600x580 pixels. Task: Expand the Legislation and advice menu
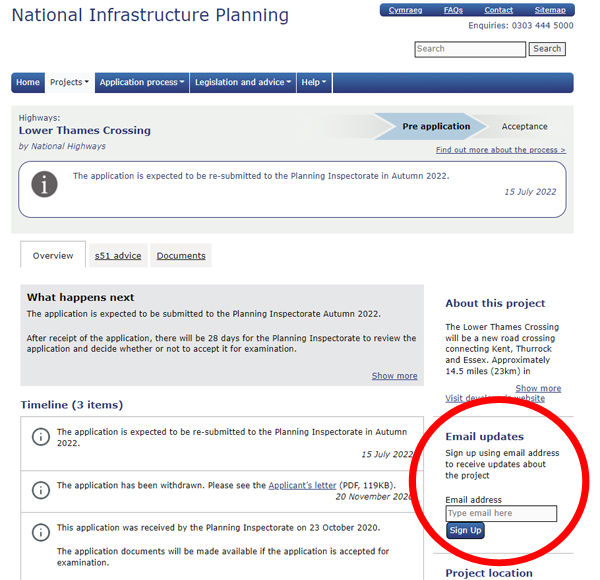(243, 82)
